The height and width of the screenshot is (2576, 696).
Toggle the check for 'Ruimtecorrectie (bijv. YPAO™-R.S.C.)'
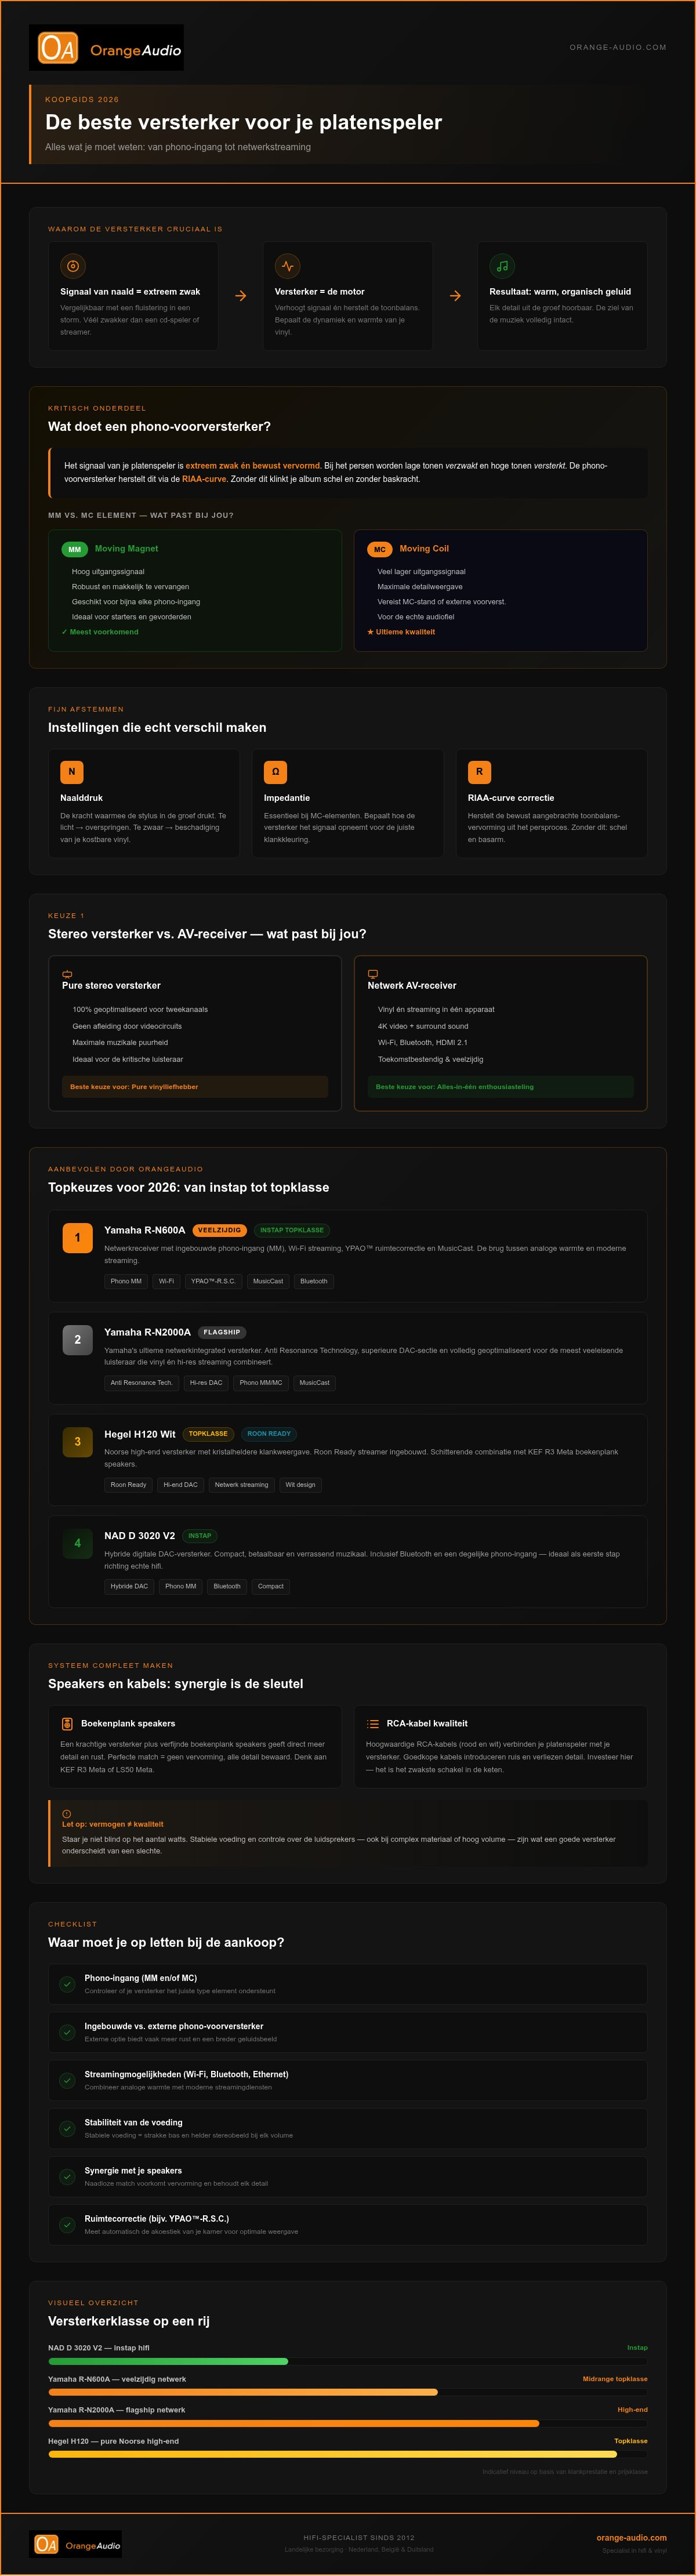(67, 2224)
